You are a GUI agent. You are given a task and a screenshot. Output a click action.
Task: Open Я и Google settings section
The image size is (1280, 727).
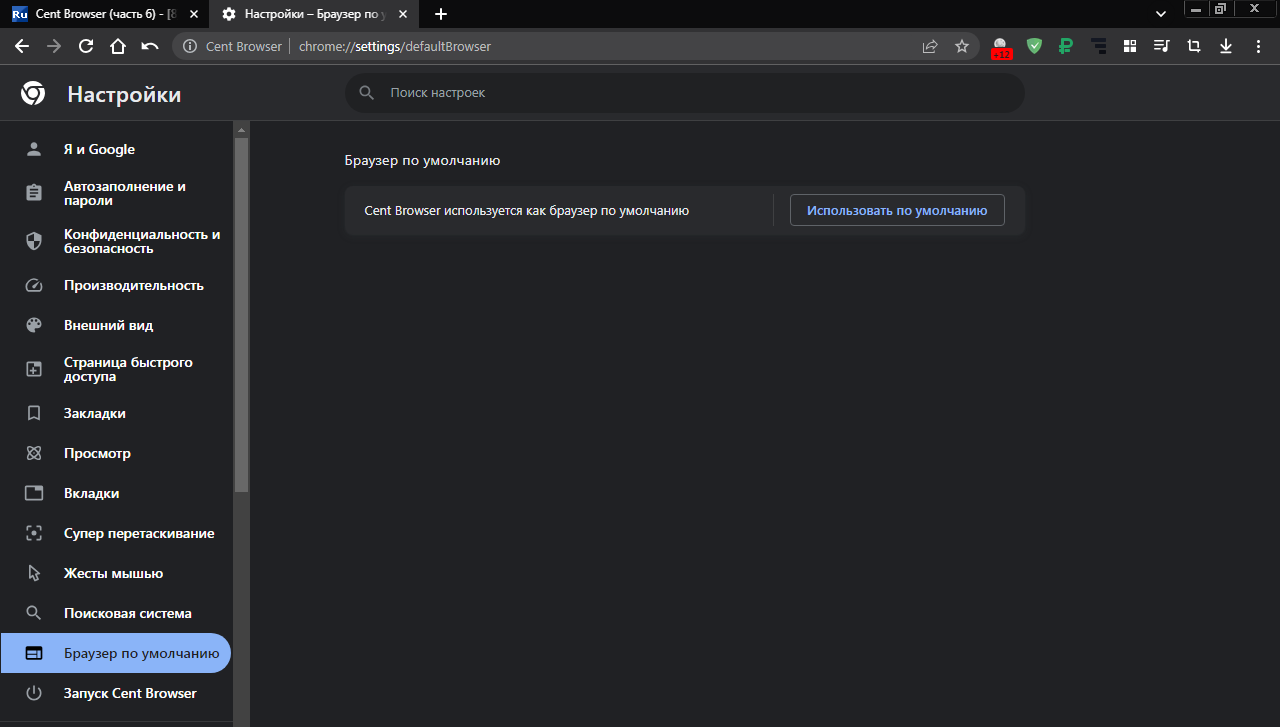[116, 149]
